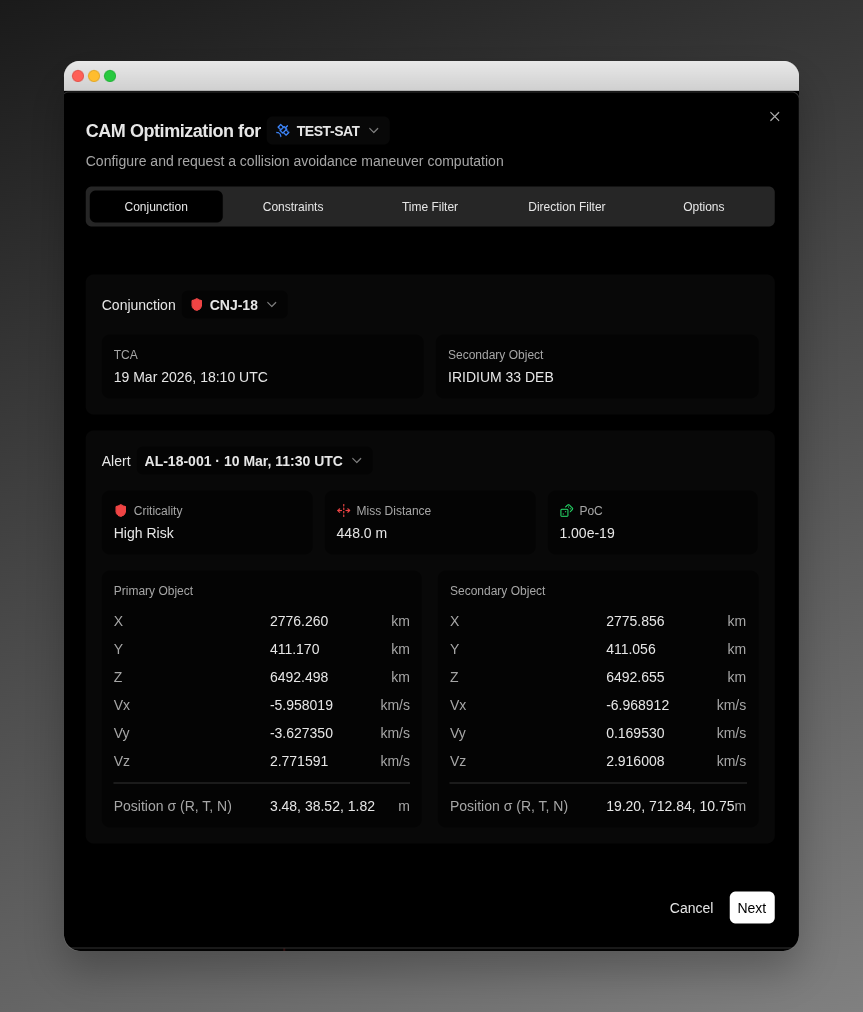
Task: Click the Miss Distance crosshair icon
Action: tap(343, 511)
